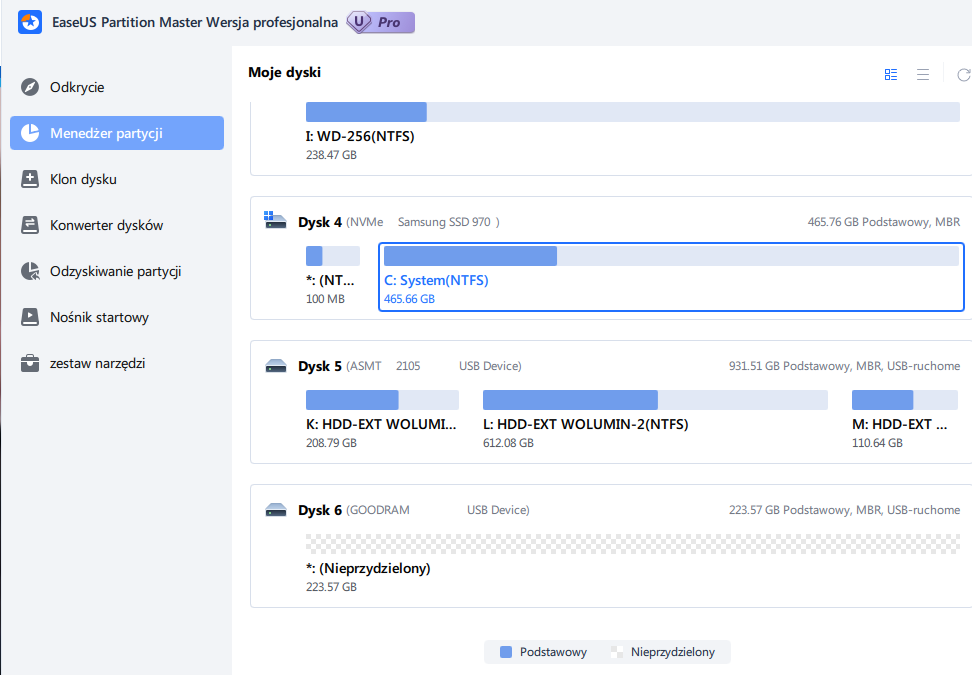The height and width of the screenshot is (675, 972).
Task: Click the *: (Nieprzydzielony) label
Action: point(368,568)
